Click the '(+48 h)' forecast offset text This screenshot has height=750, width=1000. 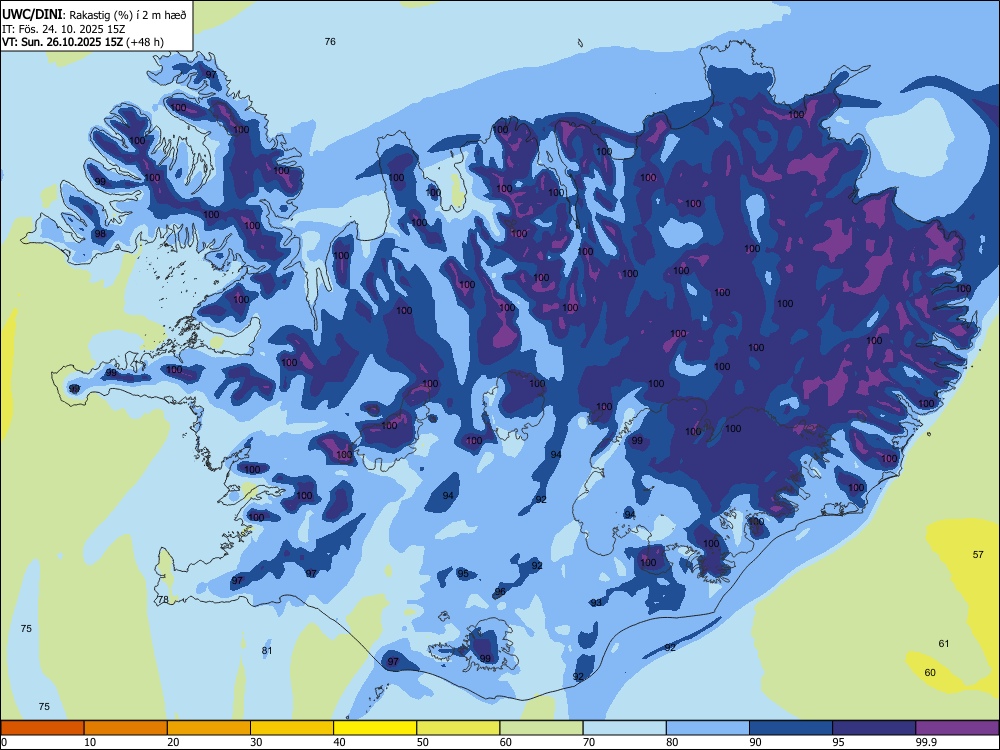[145, 42]
